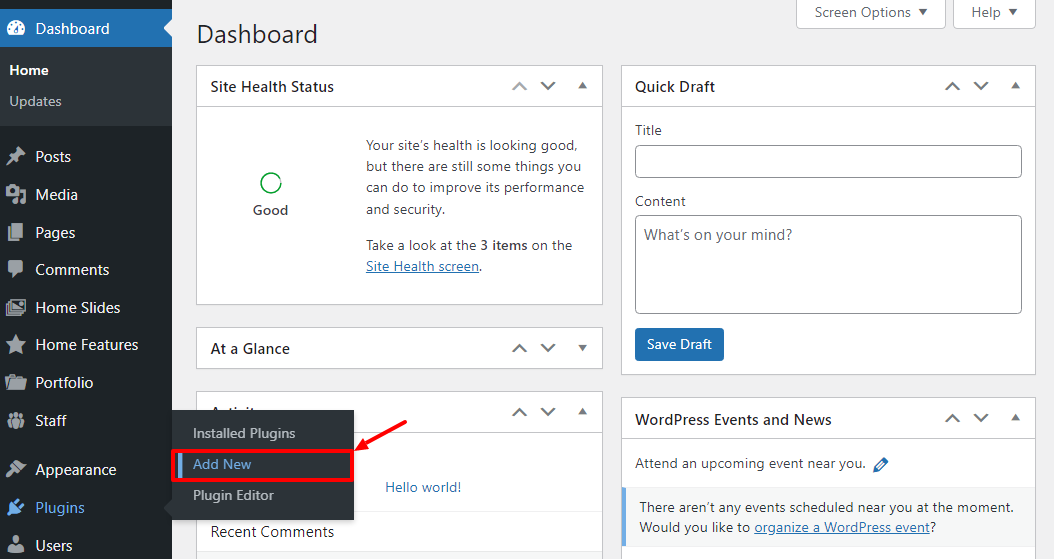This screenshot has width=1054, height=559.
Task: Click the Appearance paintbrush icon
Action: (x=16, y=469)
